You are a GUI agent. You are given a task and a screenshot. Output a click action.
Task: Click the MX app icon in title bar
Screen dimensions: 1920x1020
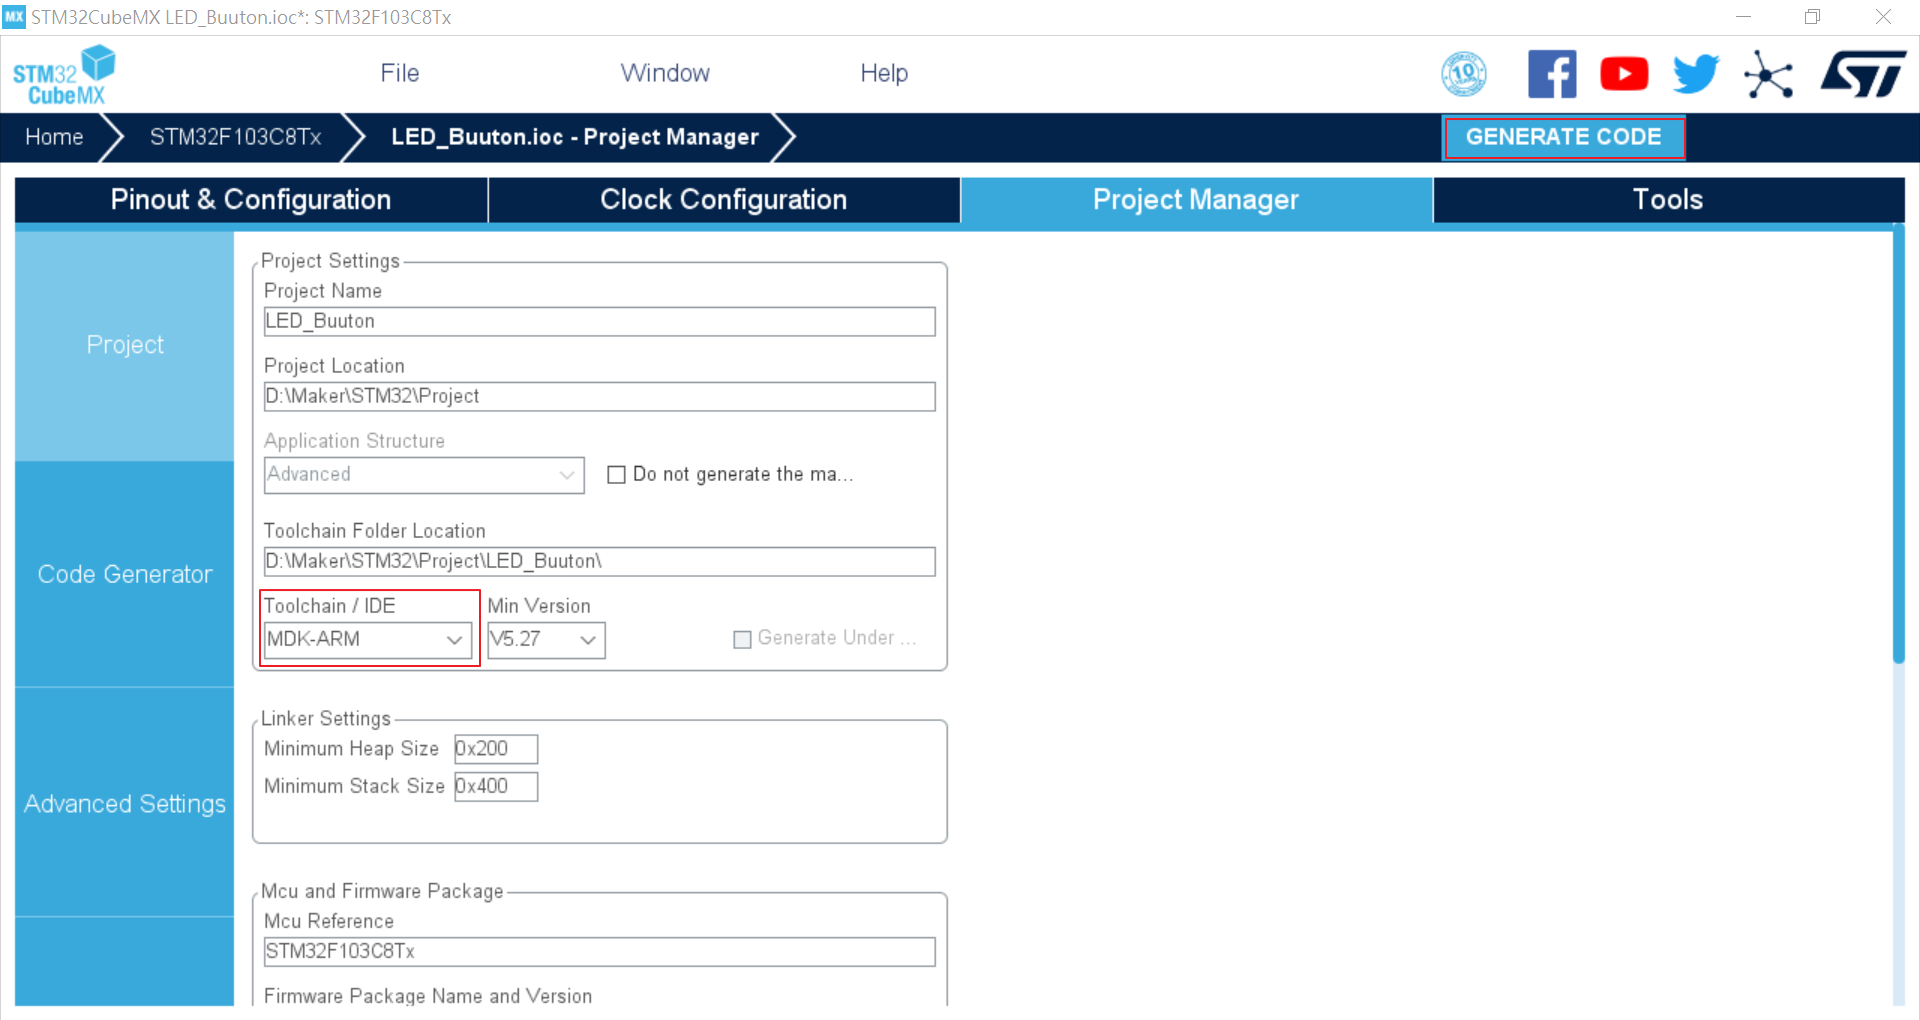pyautogui.click(x=14, y=17)
